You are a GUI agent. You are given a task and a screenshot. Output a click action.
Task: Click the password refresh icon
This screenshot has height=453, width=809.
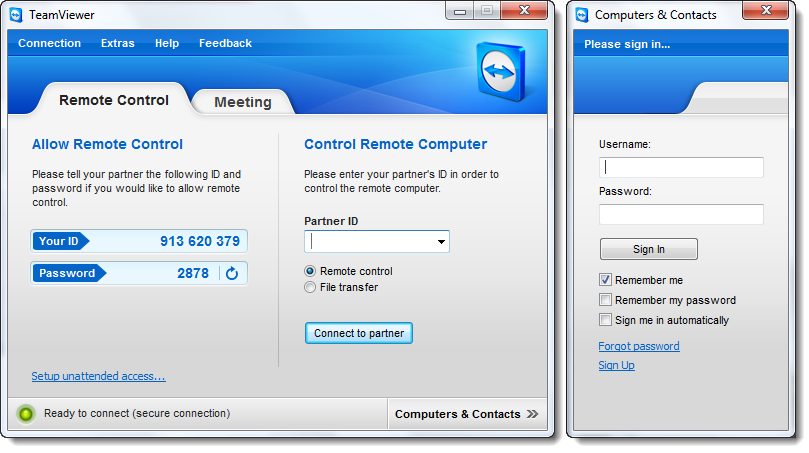click(x=232, y=273)
